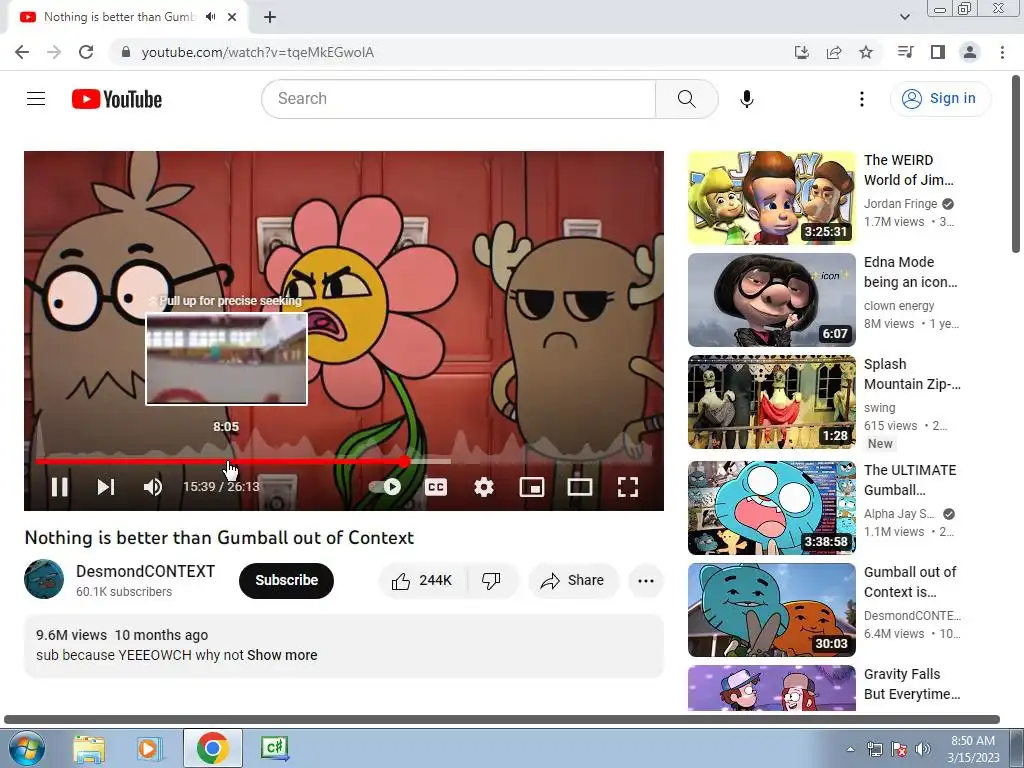Visit the clown energy channel
Viewport: 1024px width, 768px height.
[899, 306]
